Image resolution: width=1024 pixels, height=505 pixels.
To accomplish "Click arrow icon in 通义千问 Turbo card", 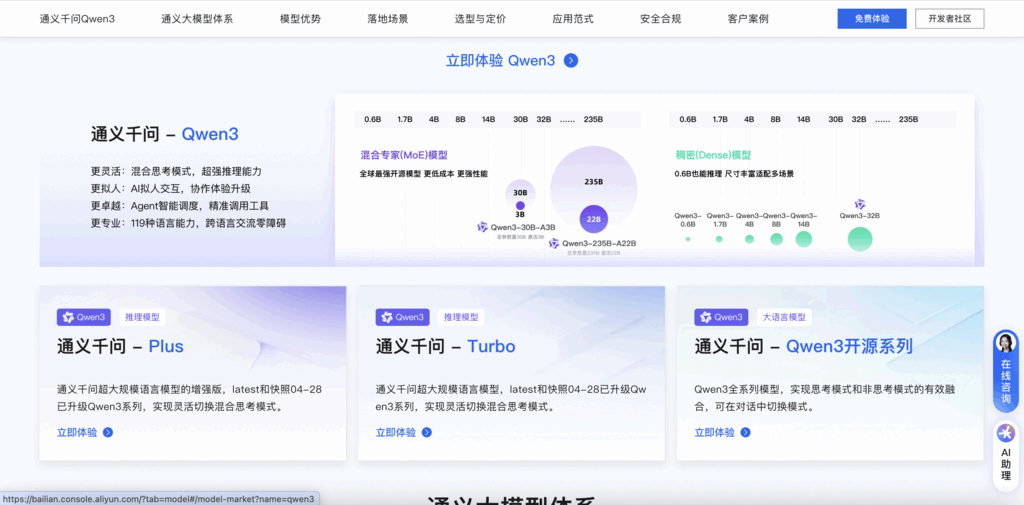I will 426,432.
